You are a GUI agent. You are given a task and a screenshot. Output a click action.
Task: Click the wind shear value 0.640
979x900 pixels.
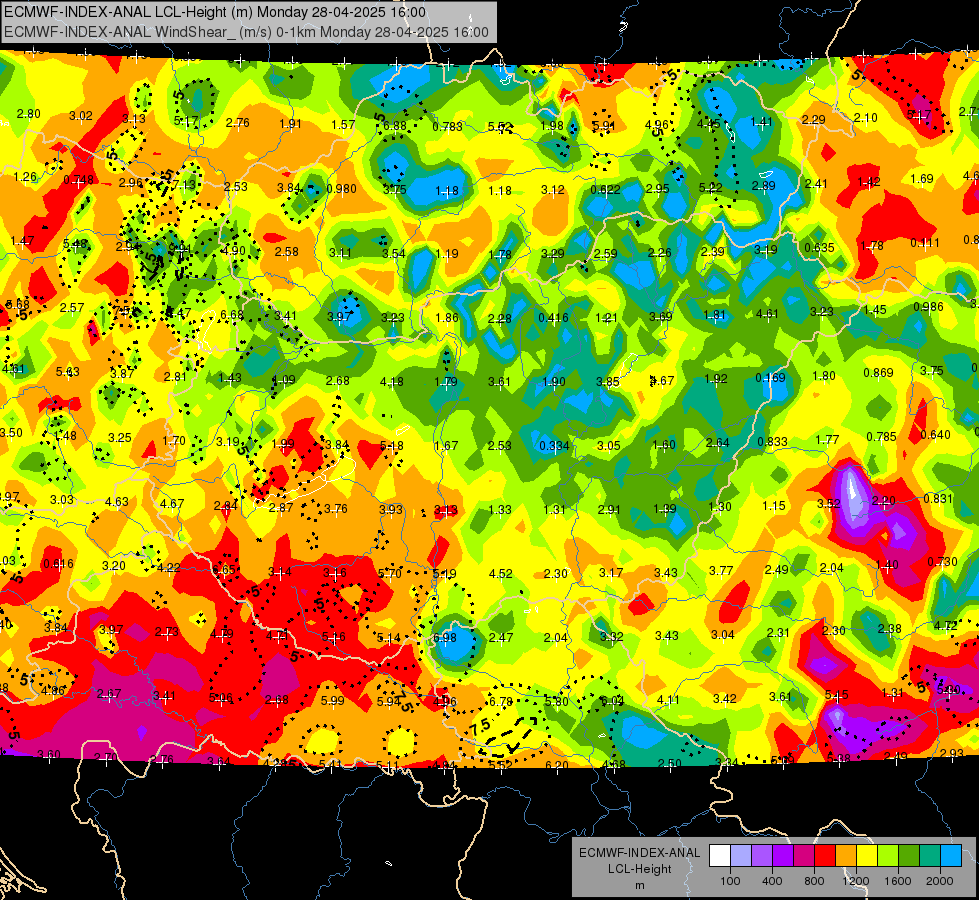(x=935, y=435)
